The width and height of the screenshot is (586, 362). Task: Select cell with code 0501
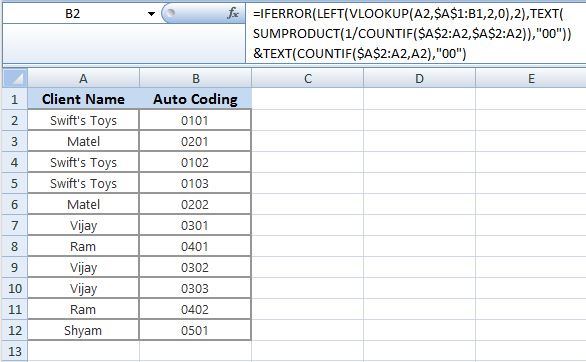pos(195,330)
